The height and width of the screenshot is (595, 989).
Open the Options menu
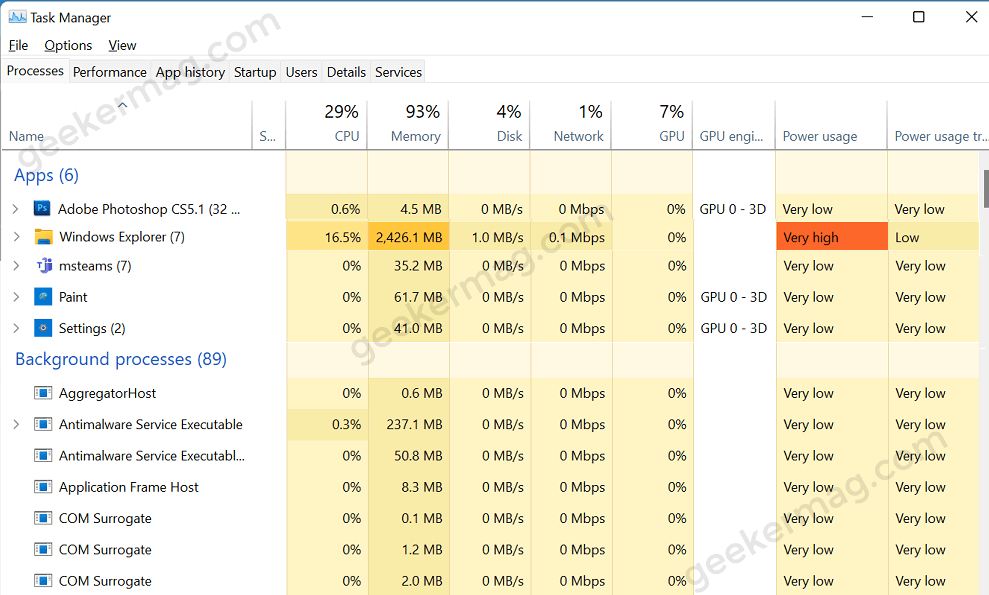[x=67, y=45]
